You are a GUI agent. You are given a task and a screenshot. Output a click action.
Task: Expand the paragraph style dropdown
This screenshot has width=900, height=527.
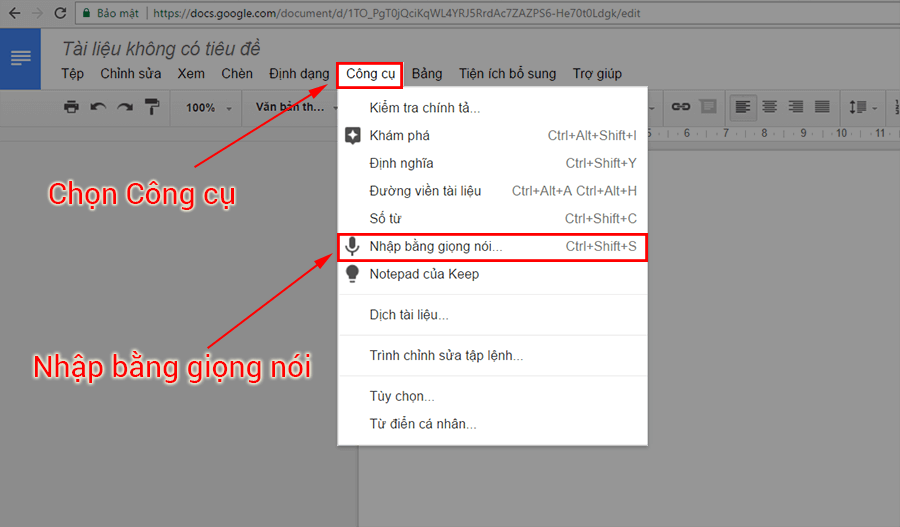click(x=291, y=107)
